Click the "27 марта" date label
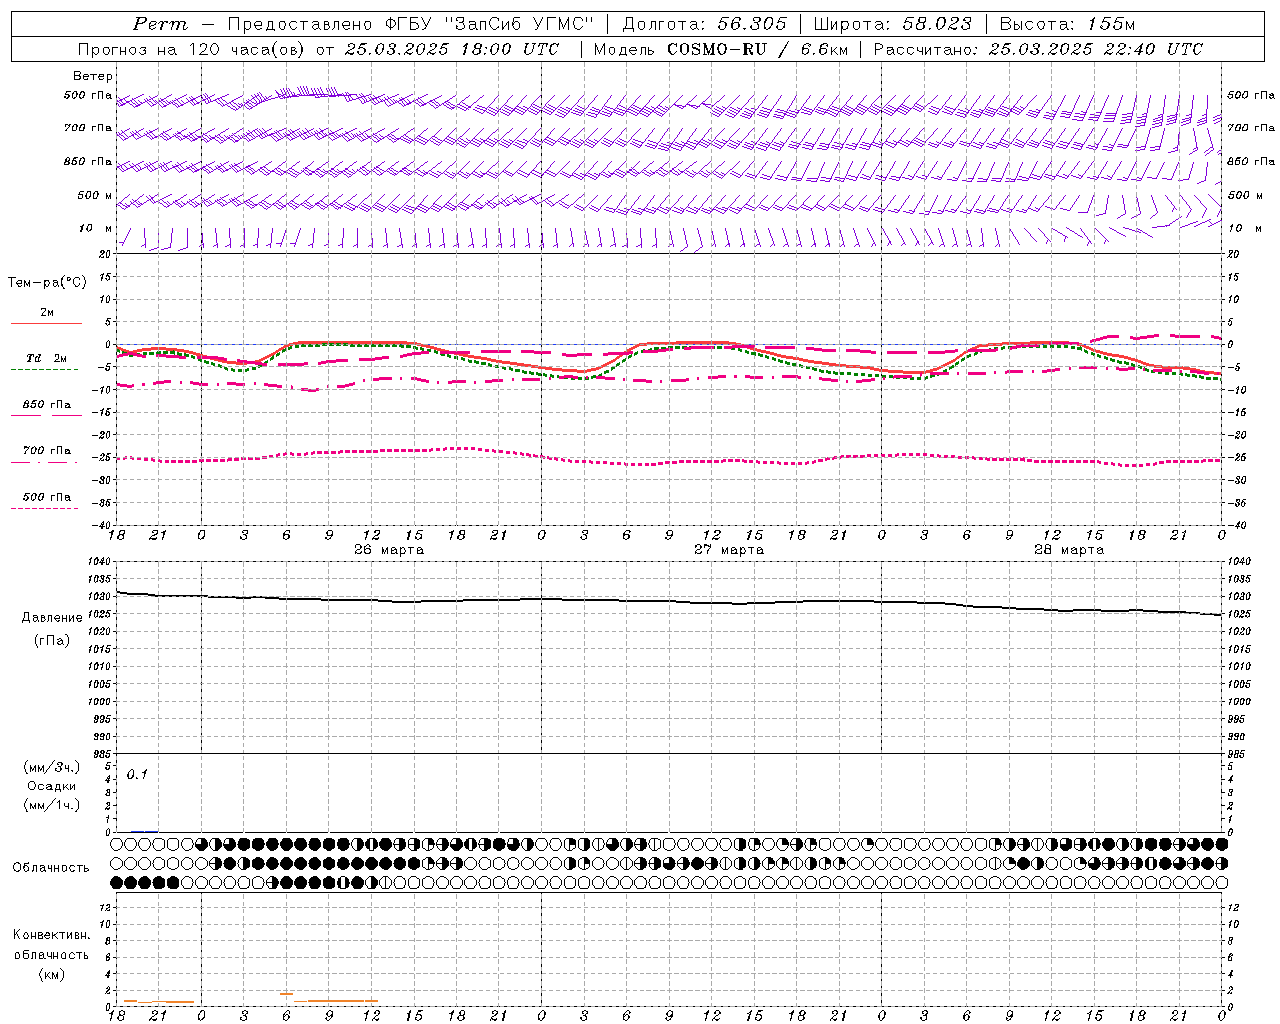The image size is (1280, 1024). coord(729,550)
